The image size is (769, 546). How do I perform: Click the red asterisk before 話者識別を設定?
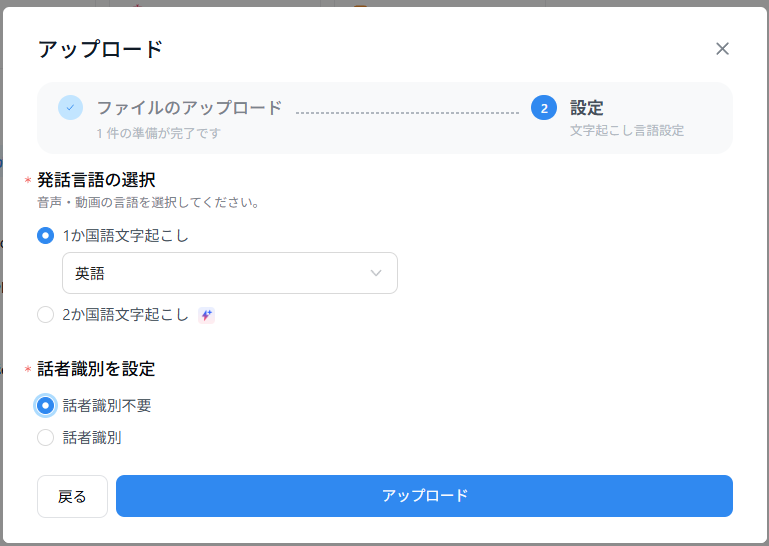click(x=28, y=370)
